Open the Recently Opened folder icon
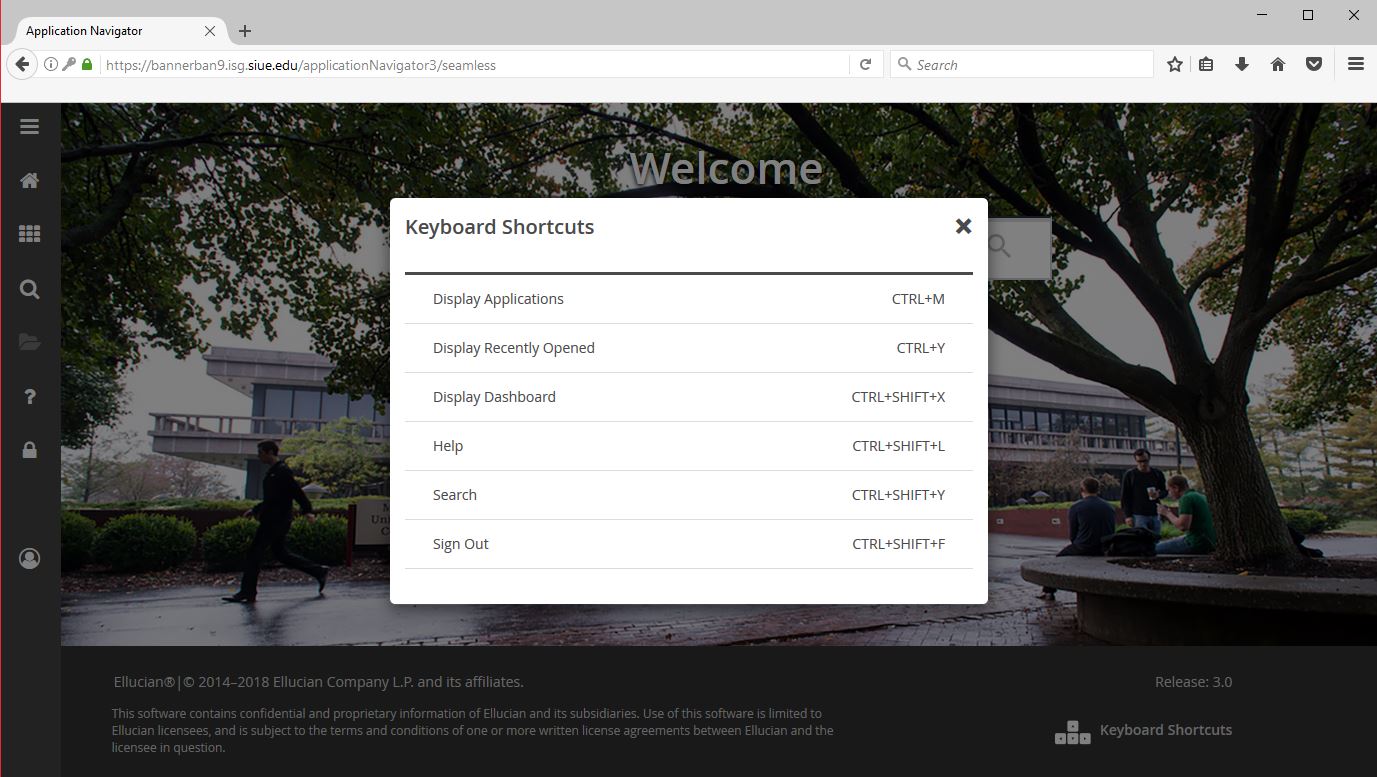Viewport: 1377px width, 777px height. pos(29,343)
